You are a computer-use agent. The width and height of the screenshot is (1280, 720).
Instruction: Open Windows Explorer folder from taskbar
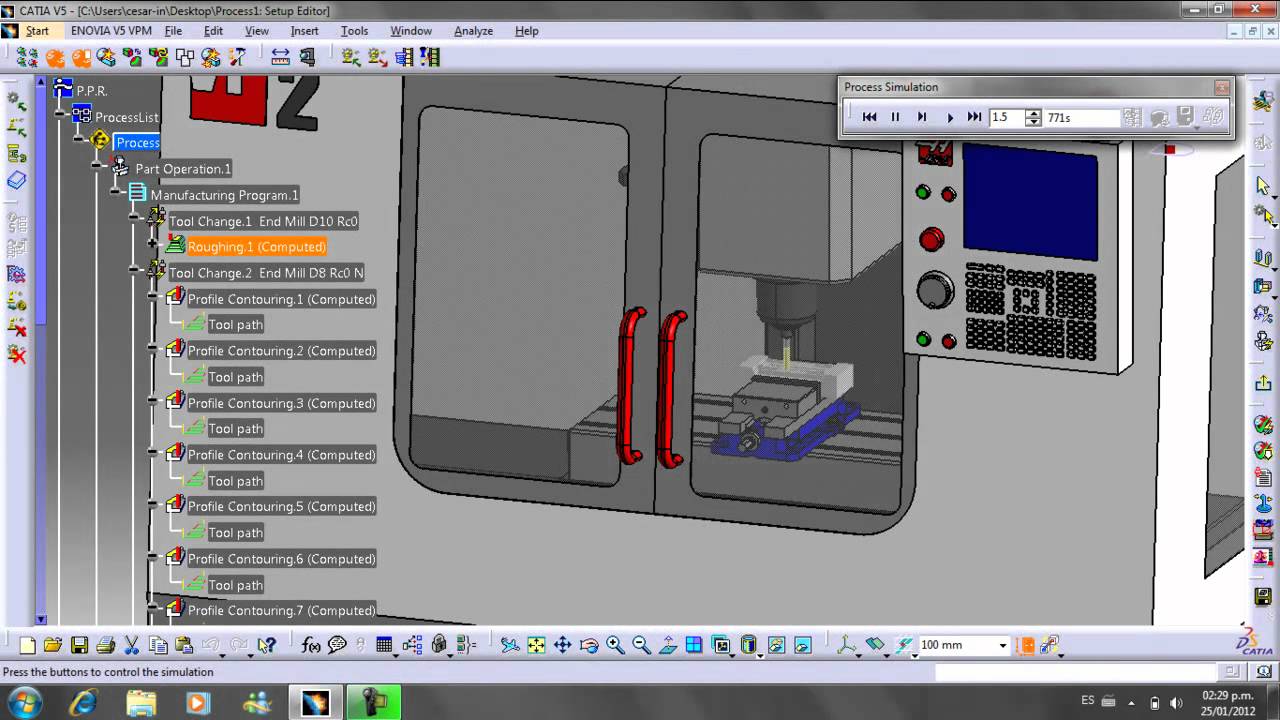(141, 703)
